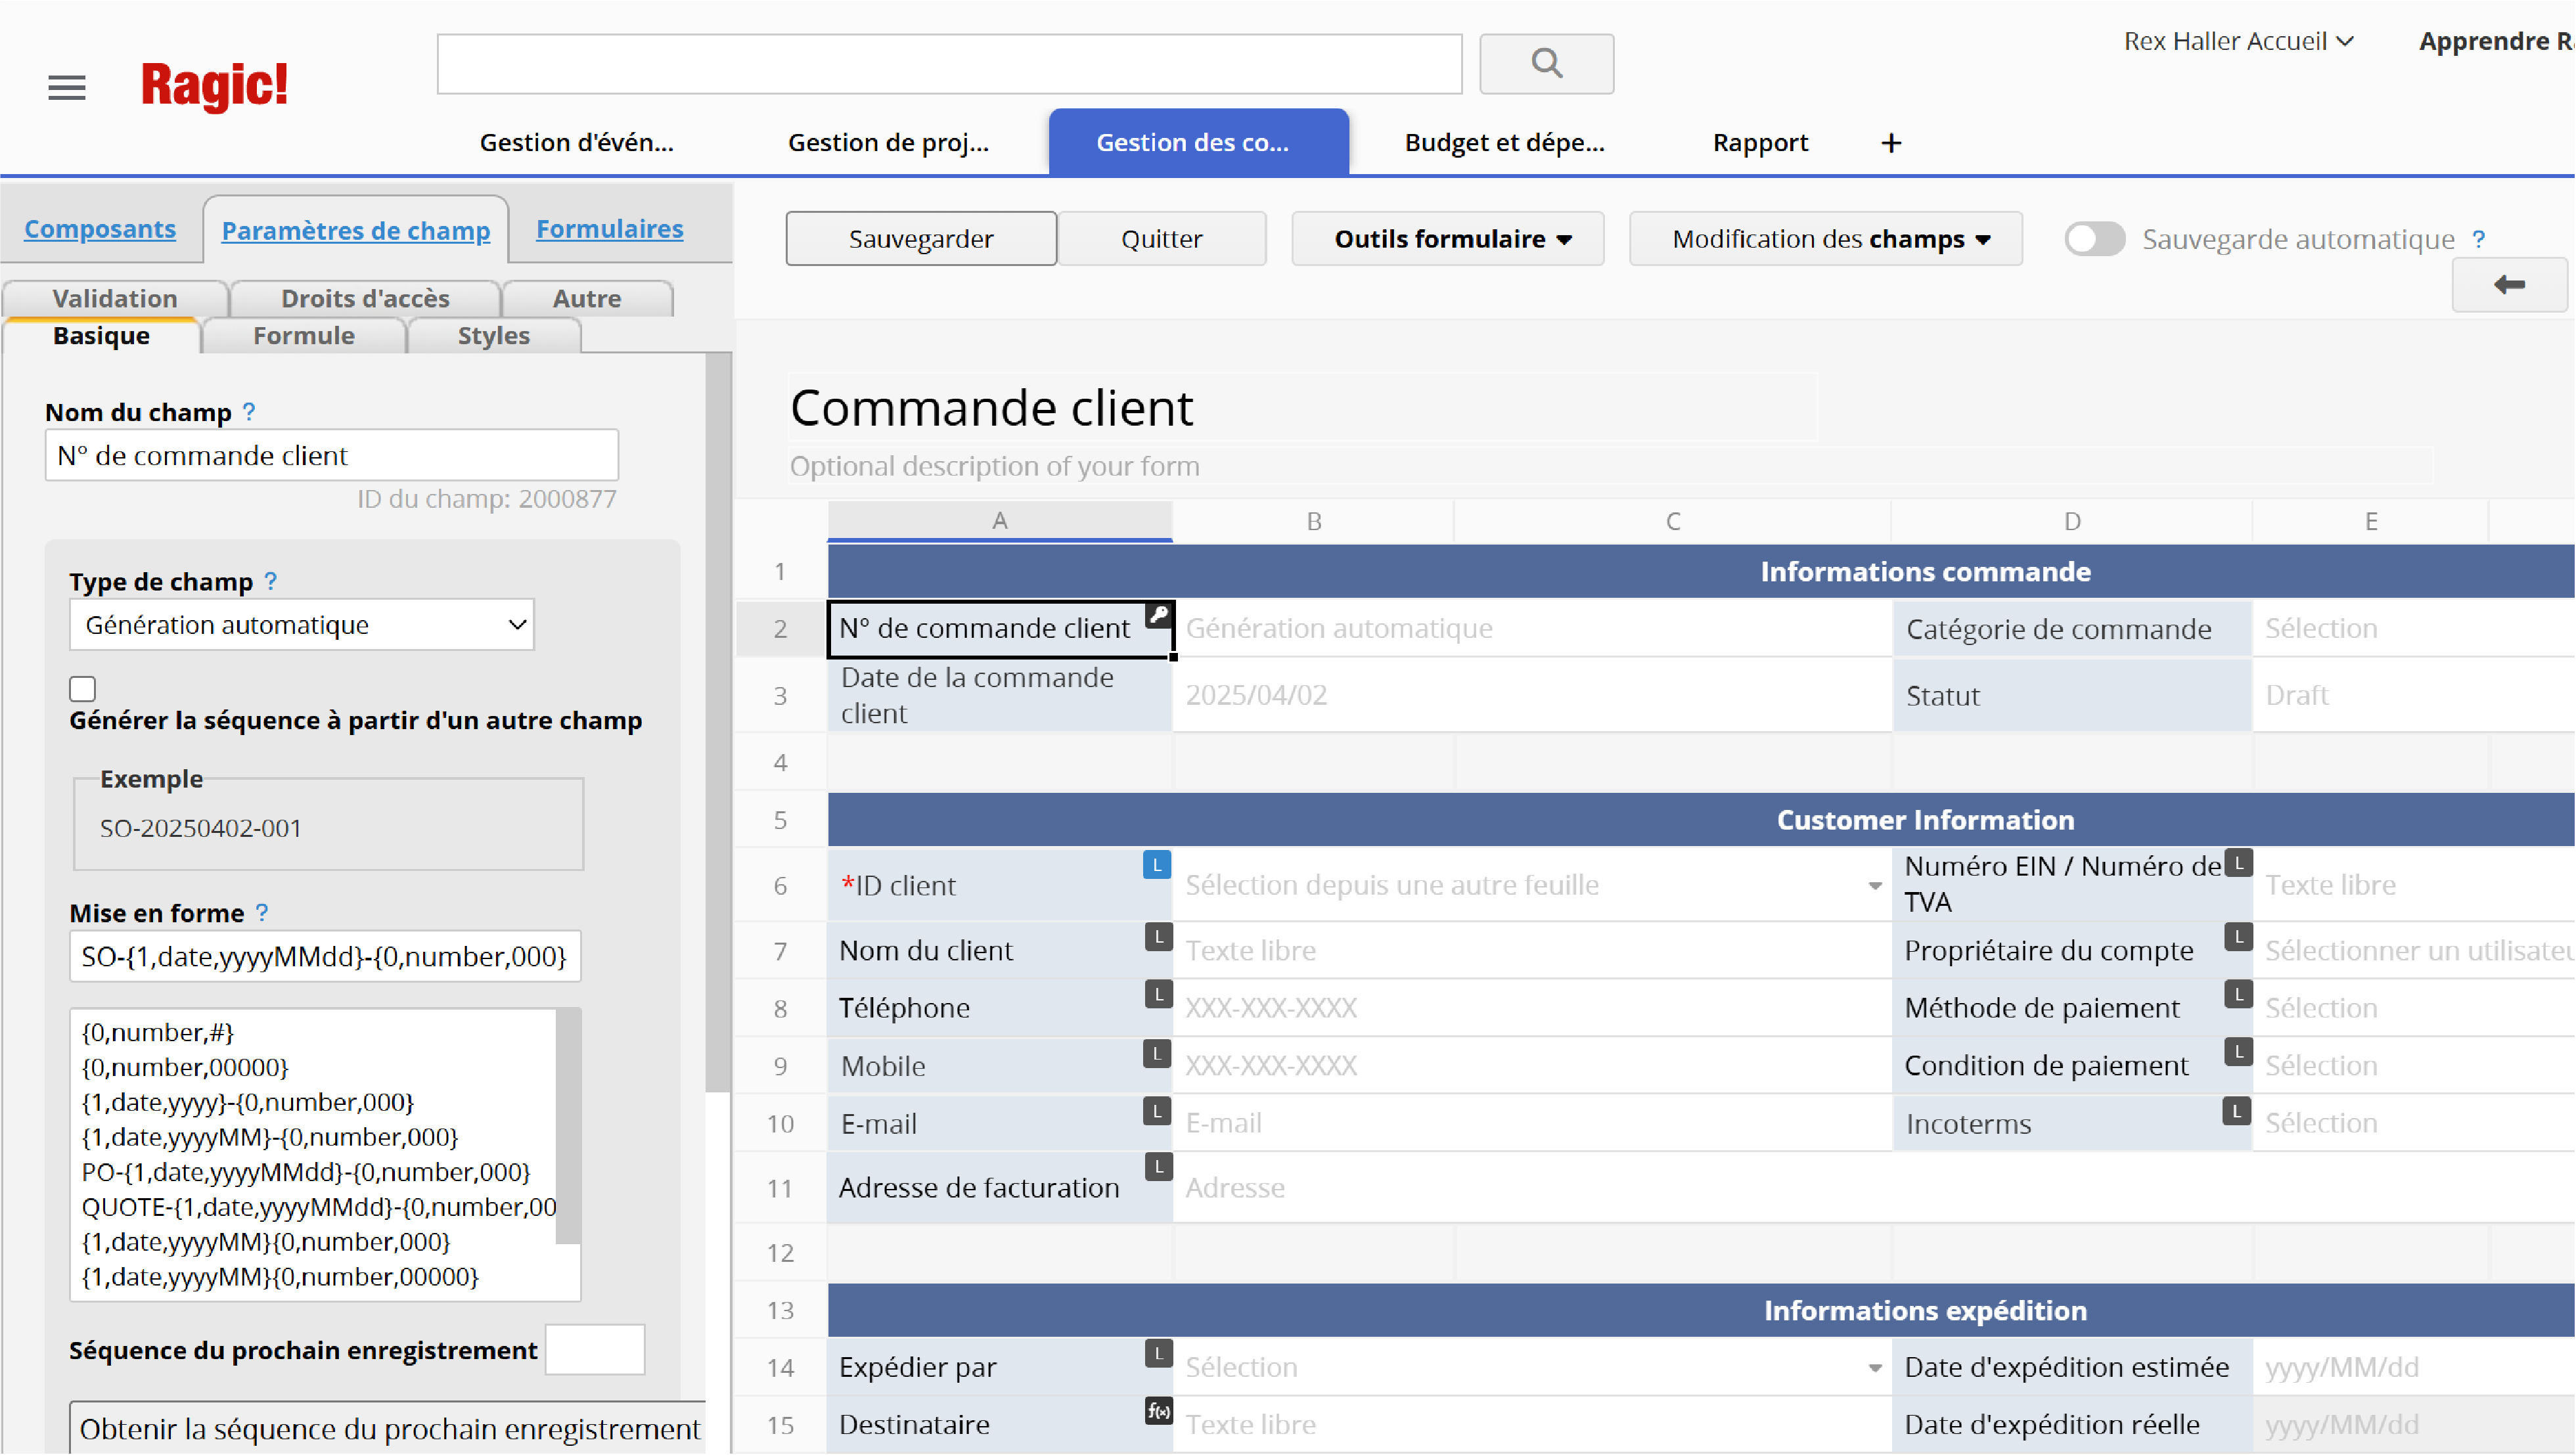
Task: Click the Sauvegarder button
Action: point(920,238)
